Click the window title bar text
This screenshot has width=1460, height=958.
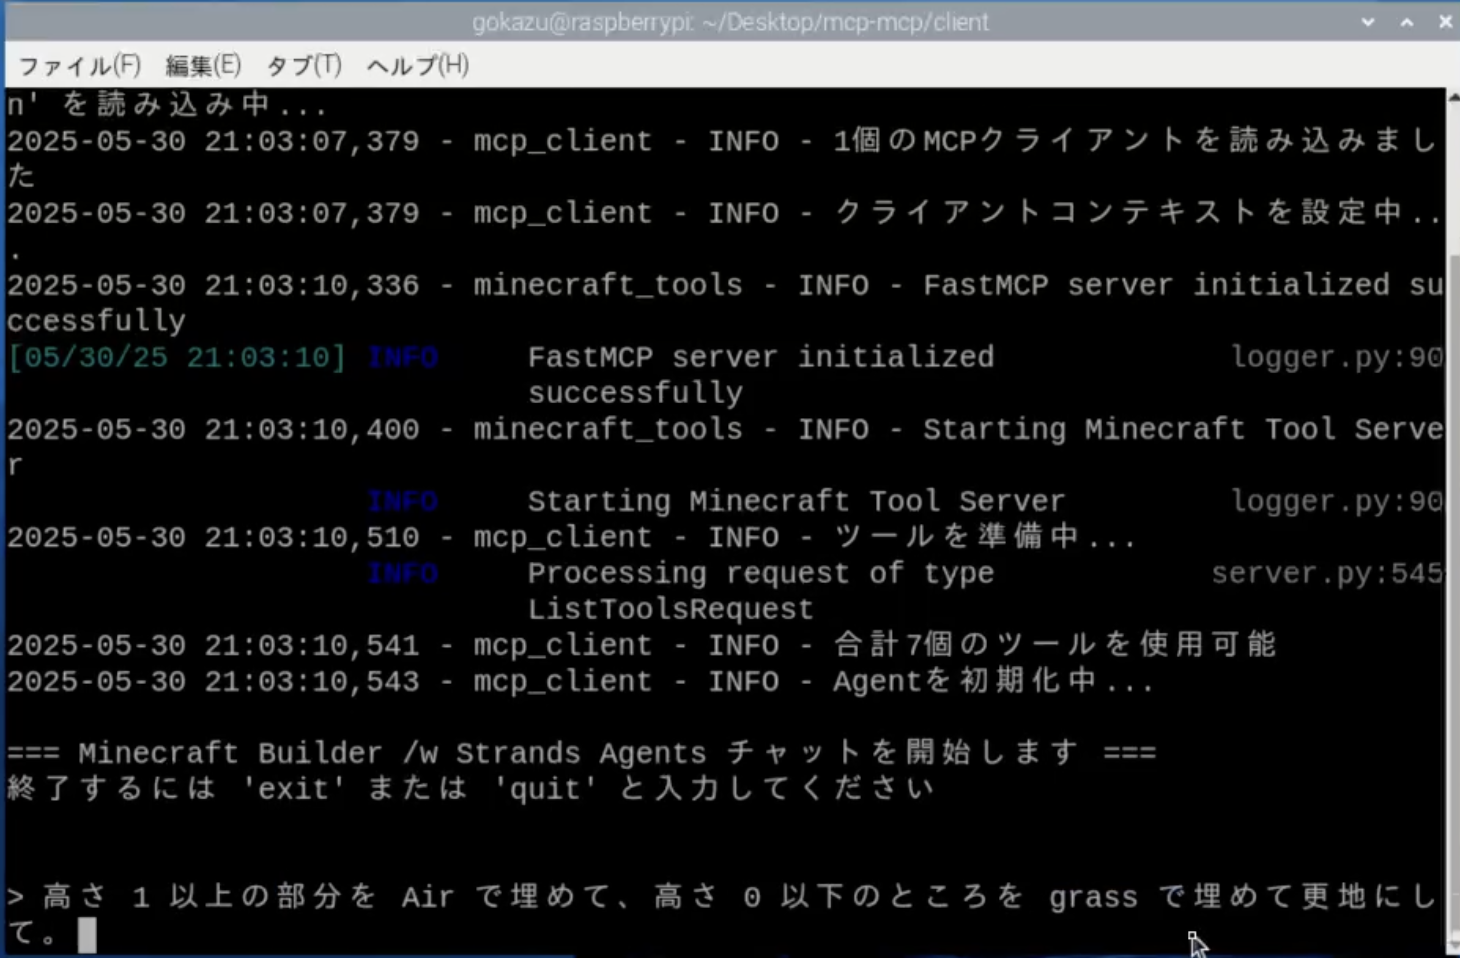pos(730,22)
